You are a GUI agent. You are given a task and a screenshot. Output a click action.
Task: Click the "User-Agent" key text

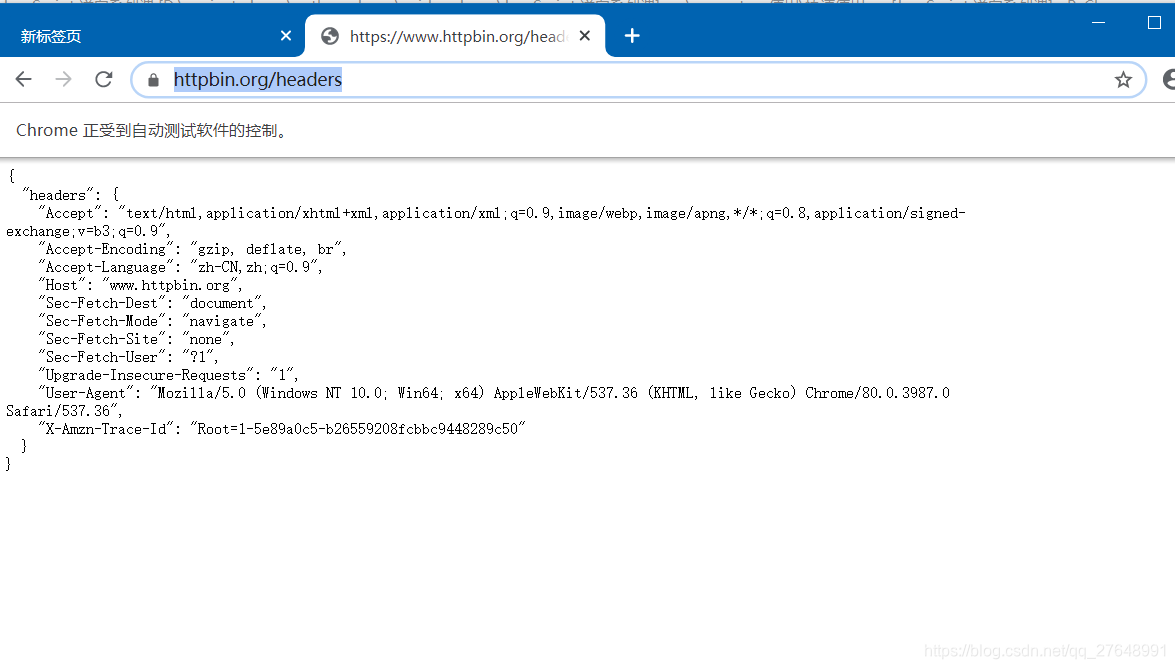[85, 393]
